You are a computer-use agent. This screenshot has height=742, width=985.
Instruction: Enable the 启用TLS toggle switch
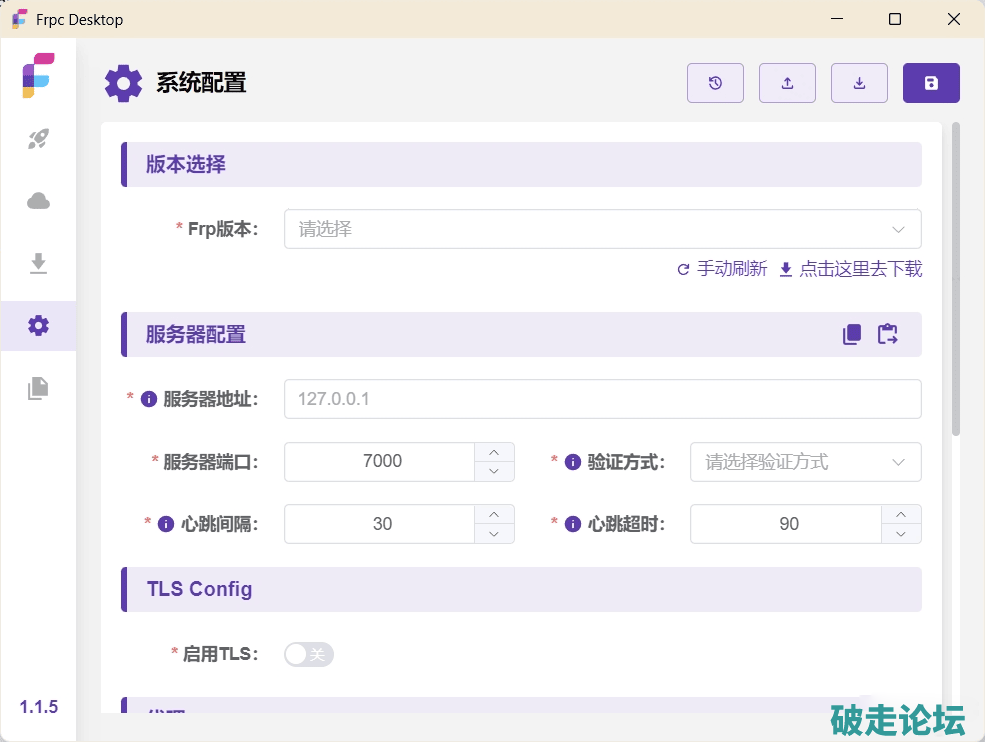pyautogui.click(x=308, y=654)
